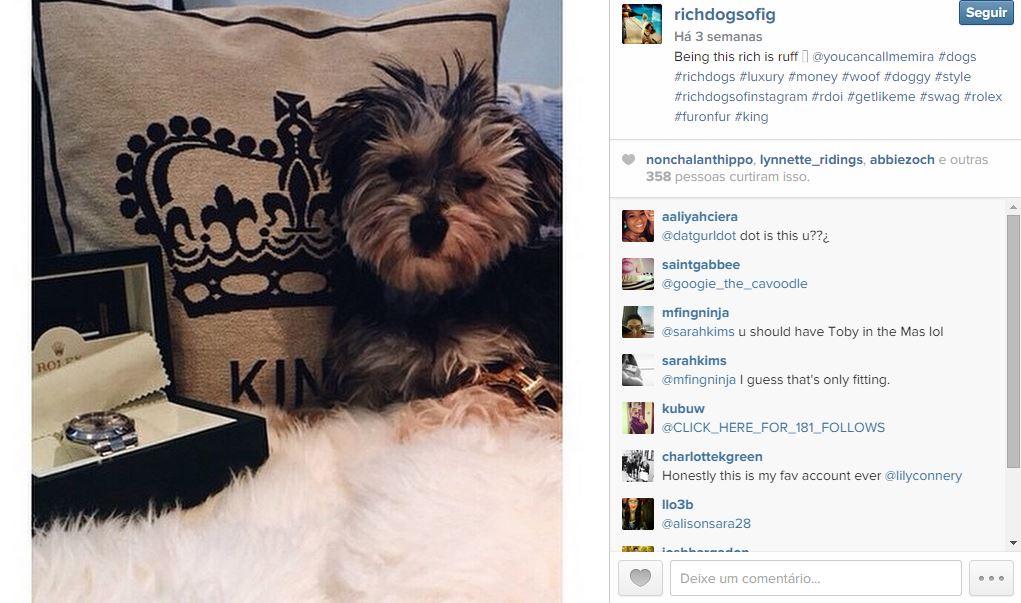The height and width of the screenshot is (603, 1021).
Task: Open charlottekgreen's profile picture
Action: point(638,466)
